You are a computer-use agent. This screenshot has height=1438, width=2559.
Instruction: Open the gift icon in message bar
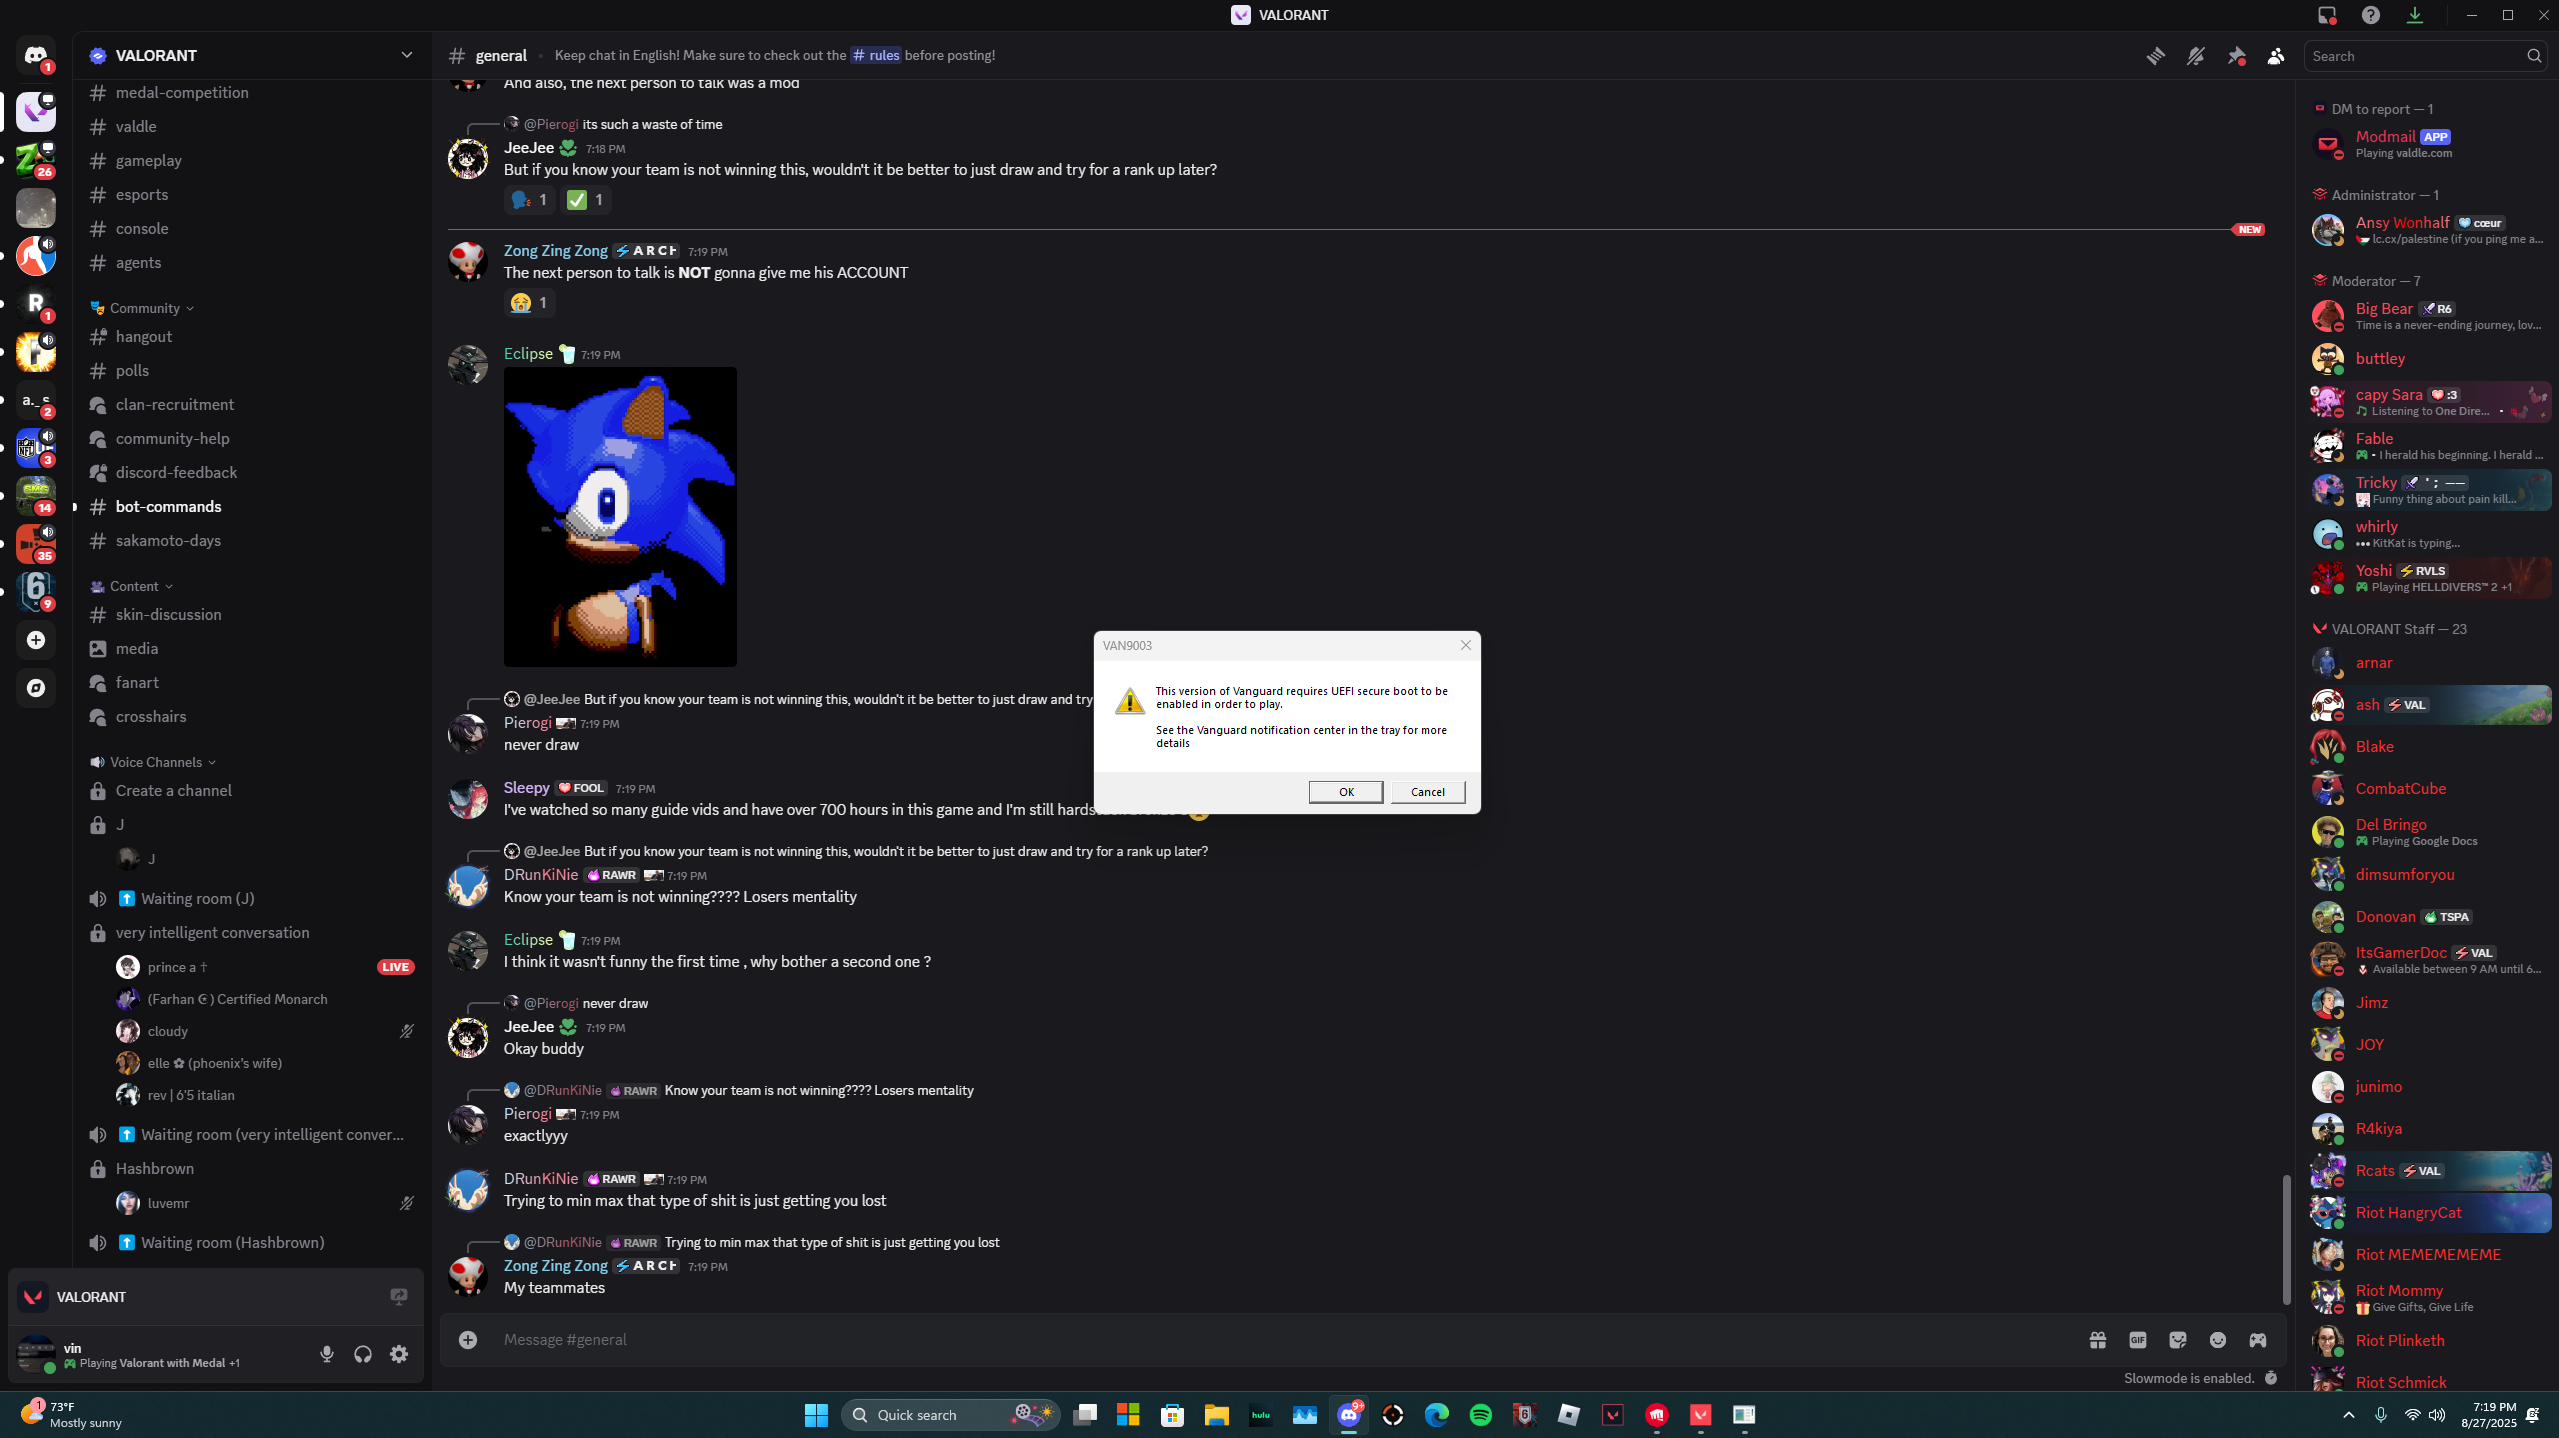click(2097, 1339)
